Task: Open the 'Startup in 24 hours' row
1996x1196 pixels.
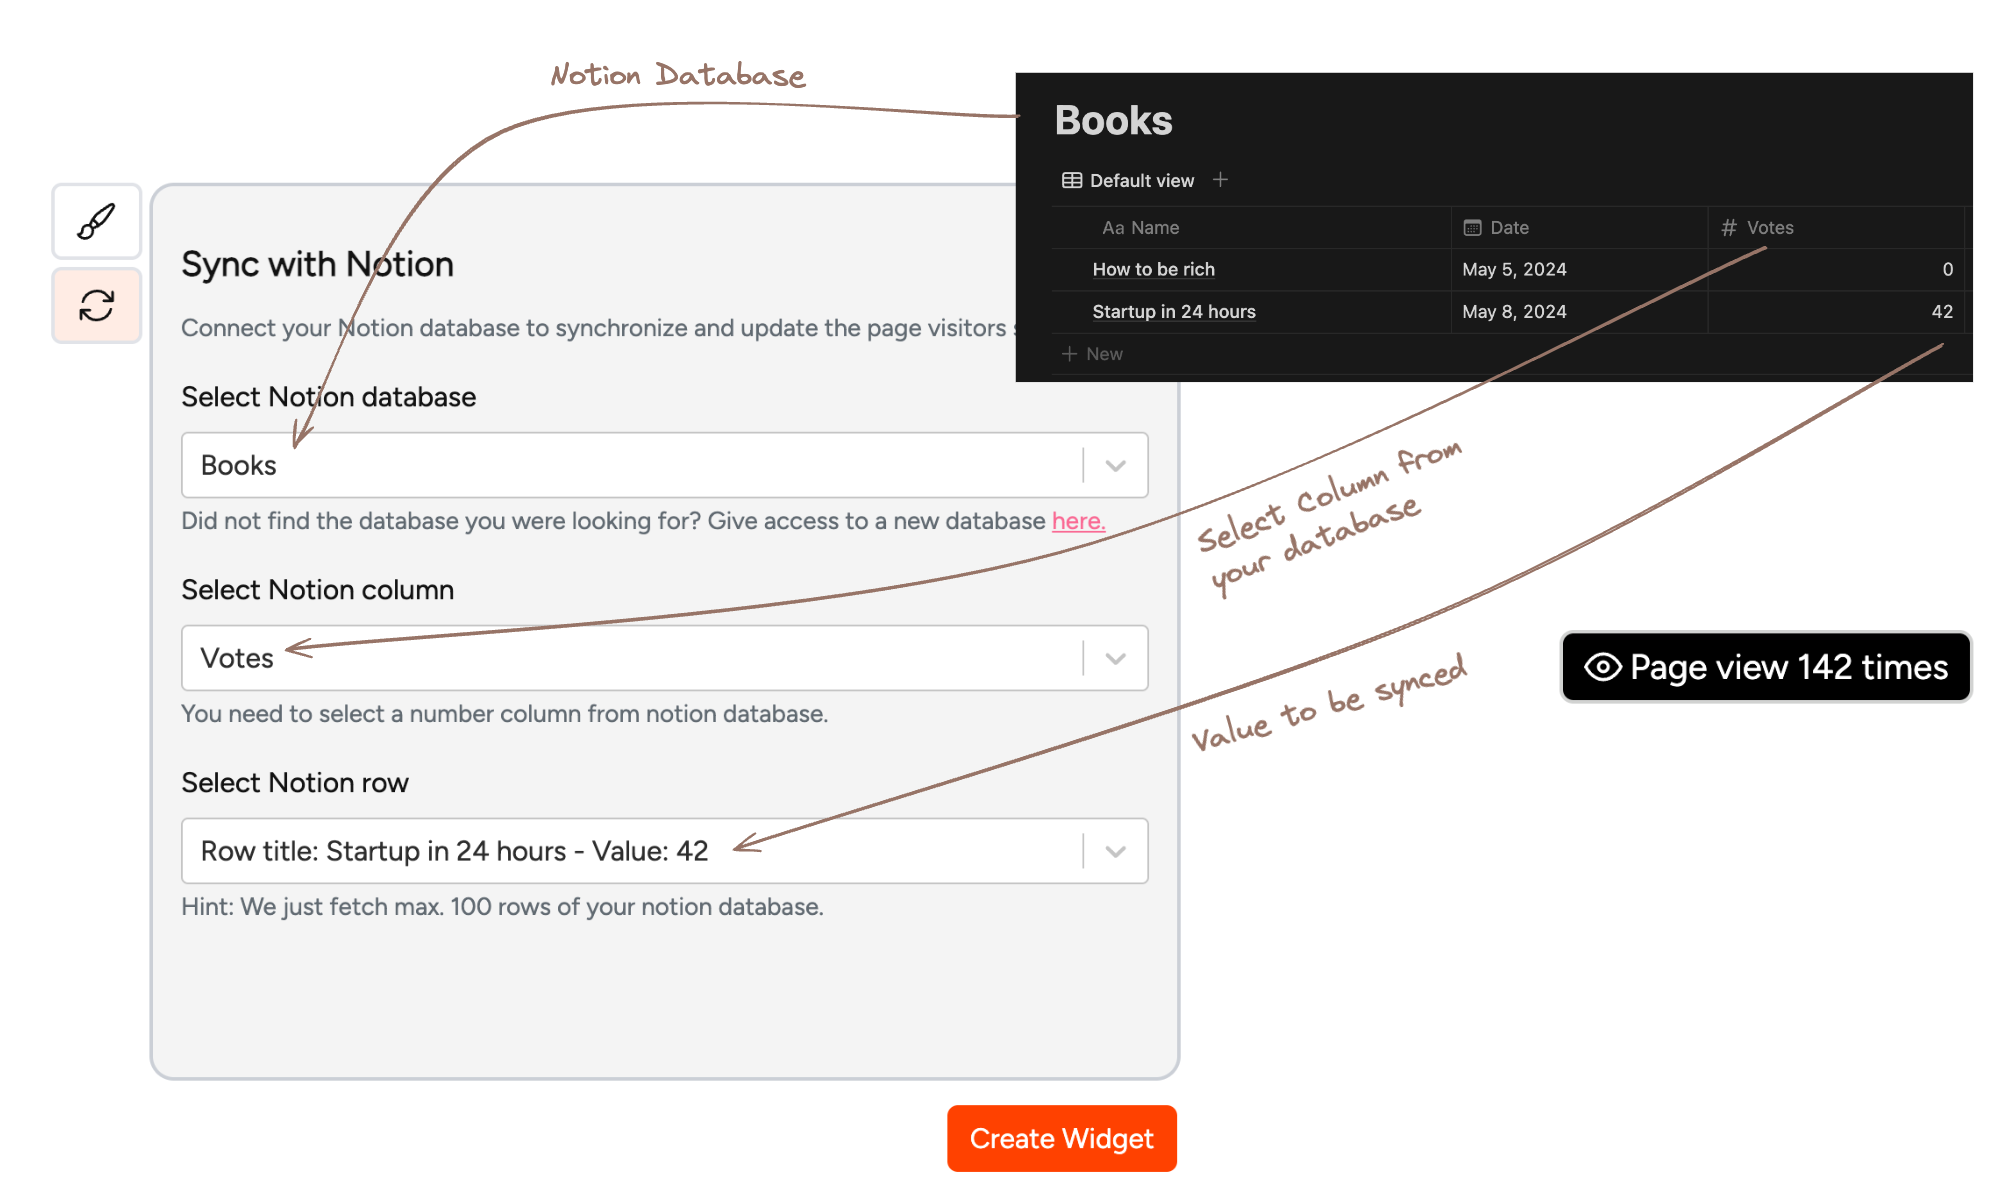Action: coord(1173,312)
